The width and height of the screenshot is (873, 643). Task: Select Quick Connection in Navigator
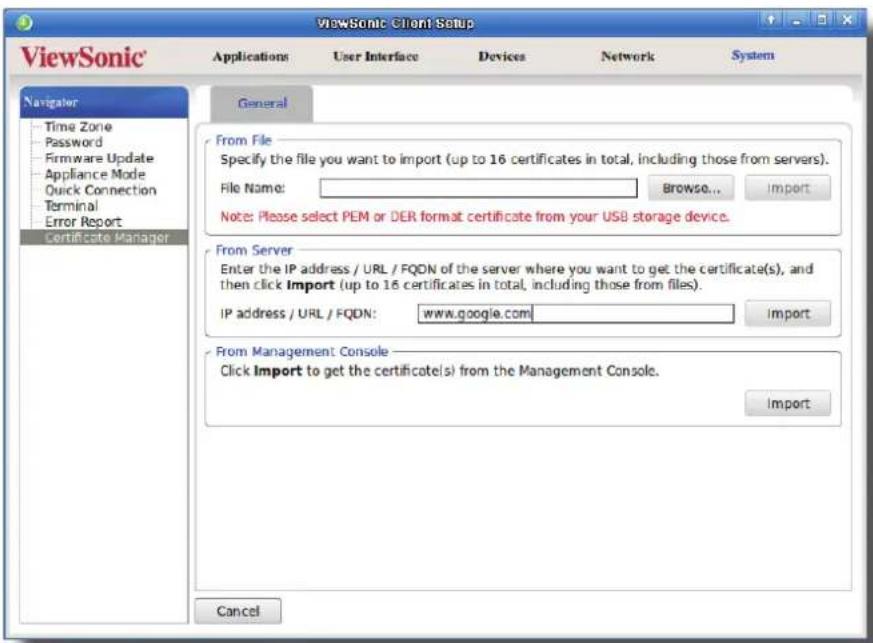coord(101,190)
